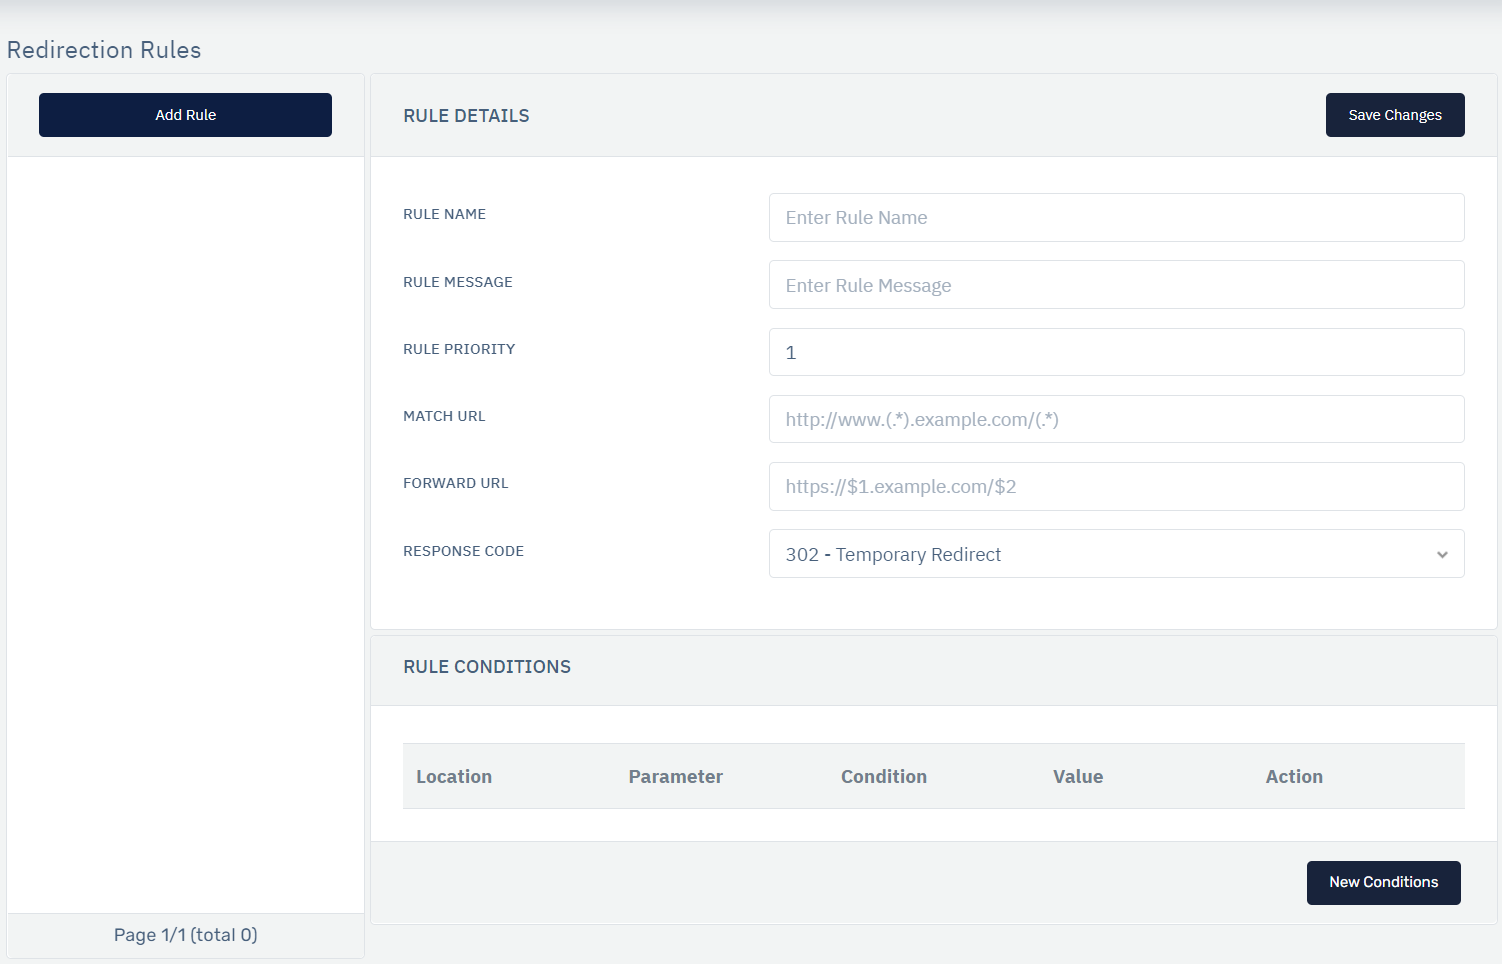Focus the Enter Rule Name field

point(1116,218)
